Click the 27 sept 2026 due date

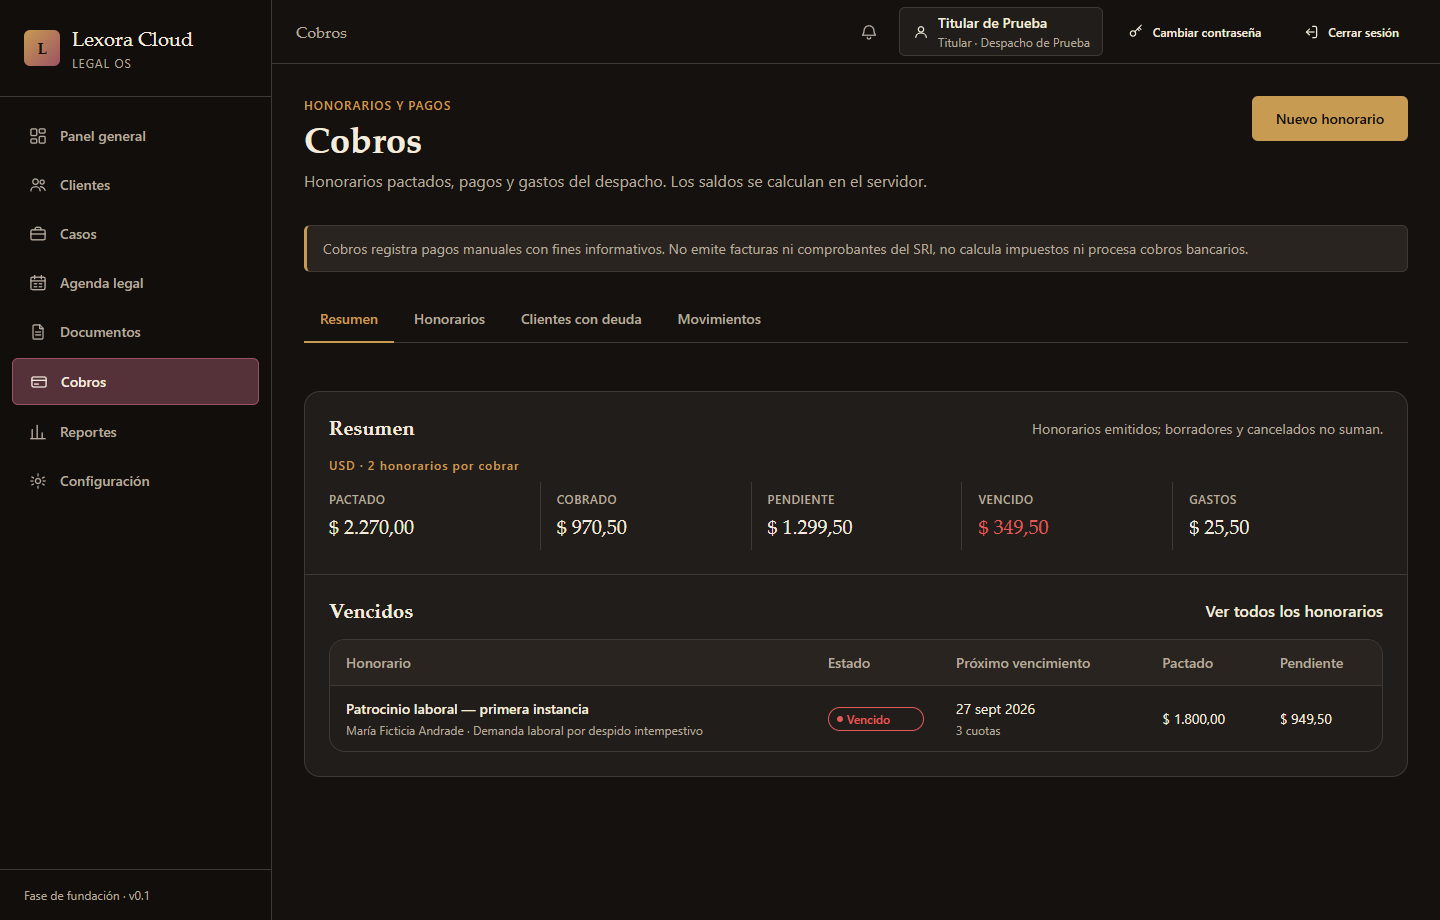(x=995, y=709)
